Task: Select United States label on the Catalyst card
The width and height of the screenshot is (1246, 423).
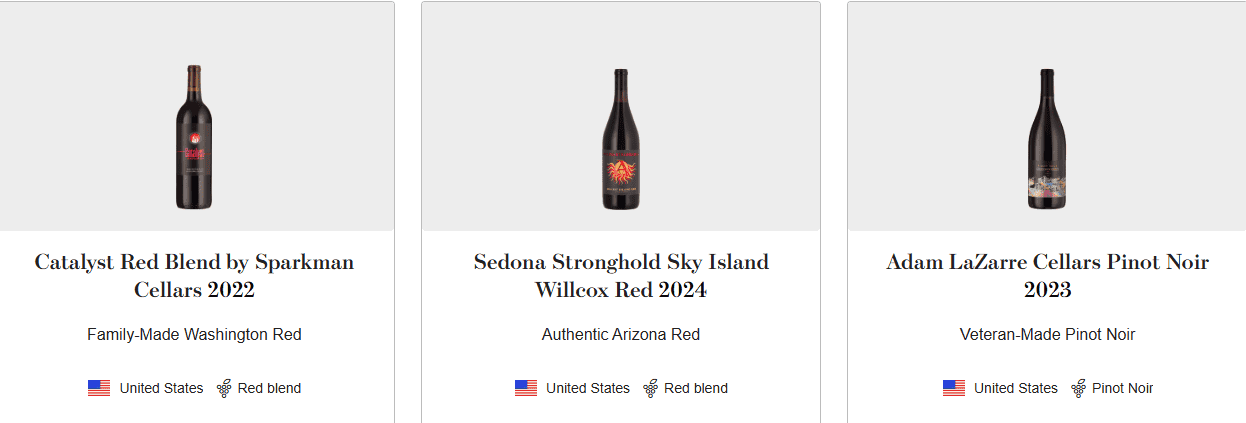Action: [x=161, y=388]
